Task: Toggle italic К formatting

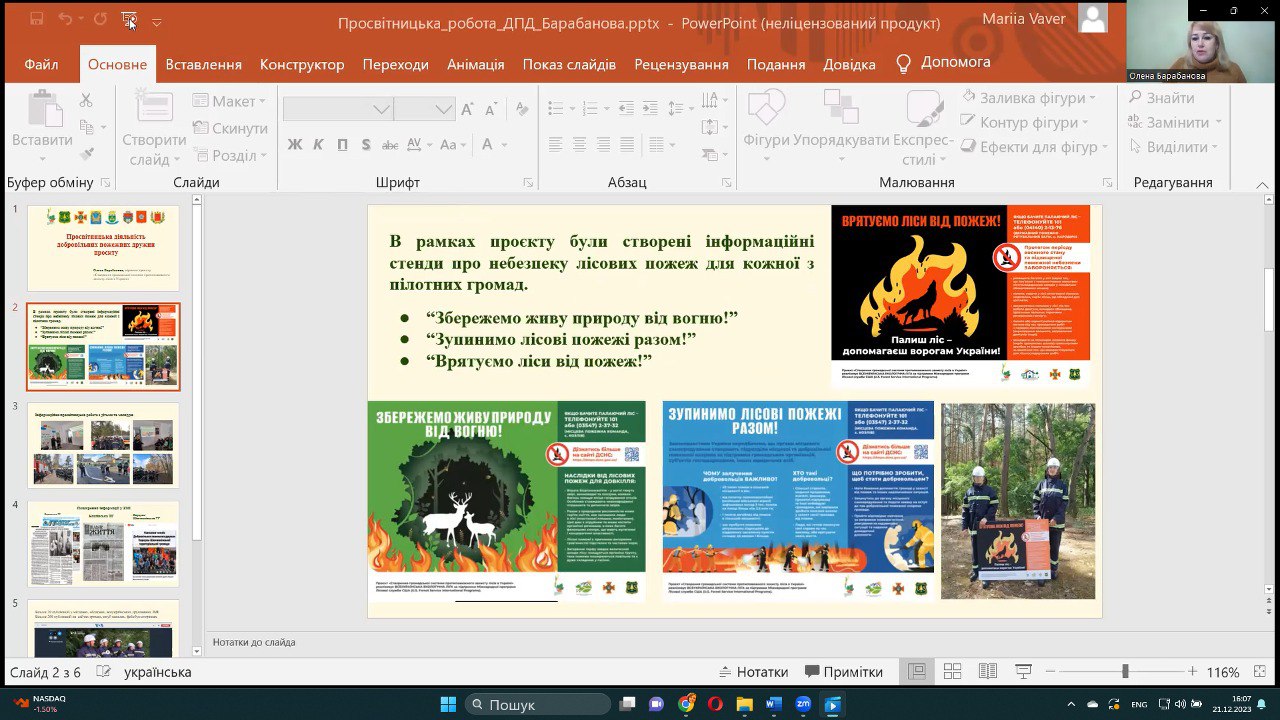Action: click(318, 144)
